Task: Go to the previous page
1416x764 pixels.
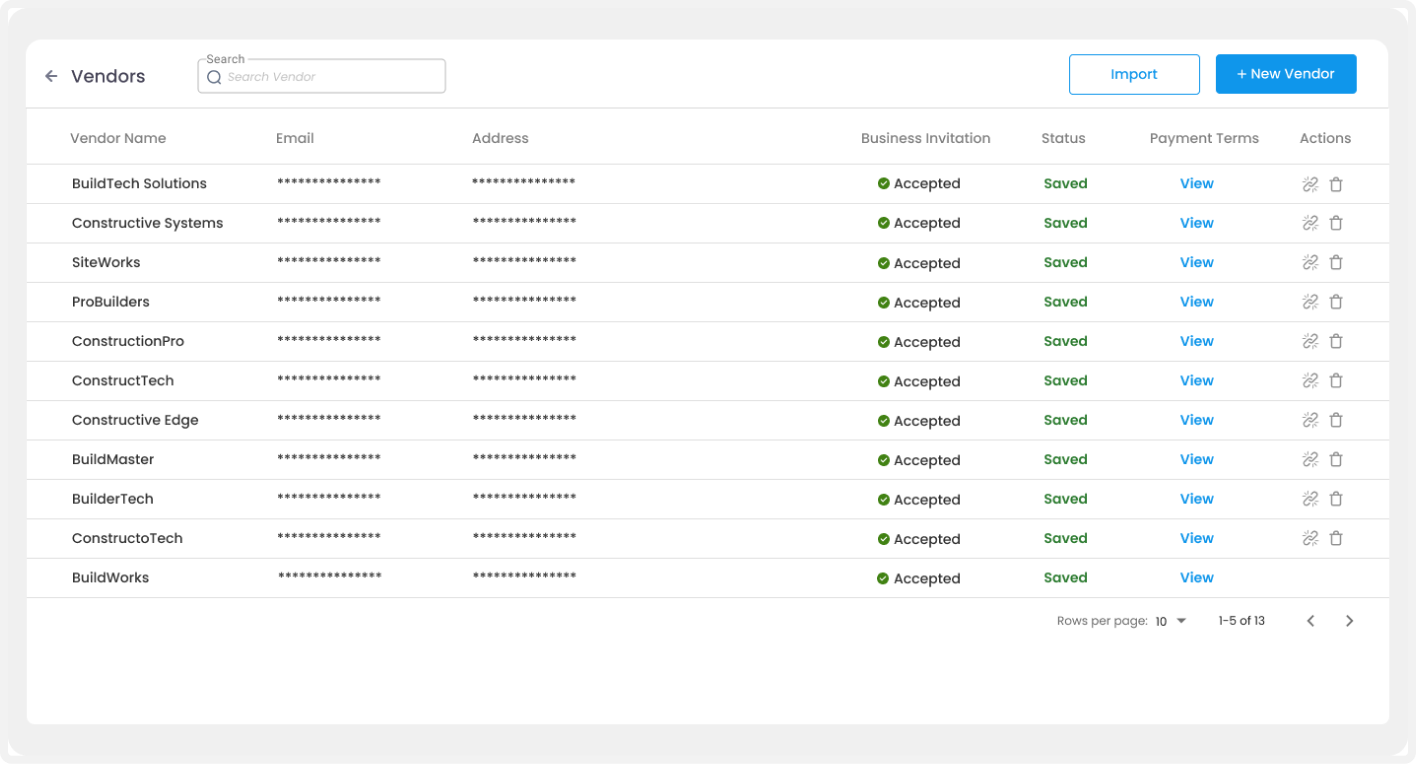Action: pyautogui.click(x=1310, y=621)
